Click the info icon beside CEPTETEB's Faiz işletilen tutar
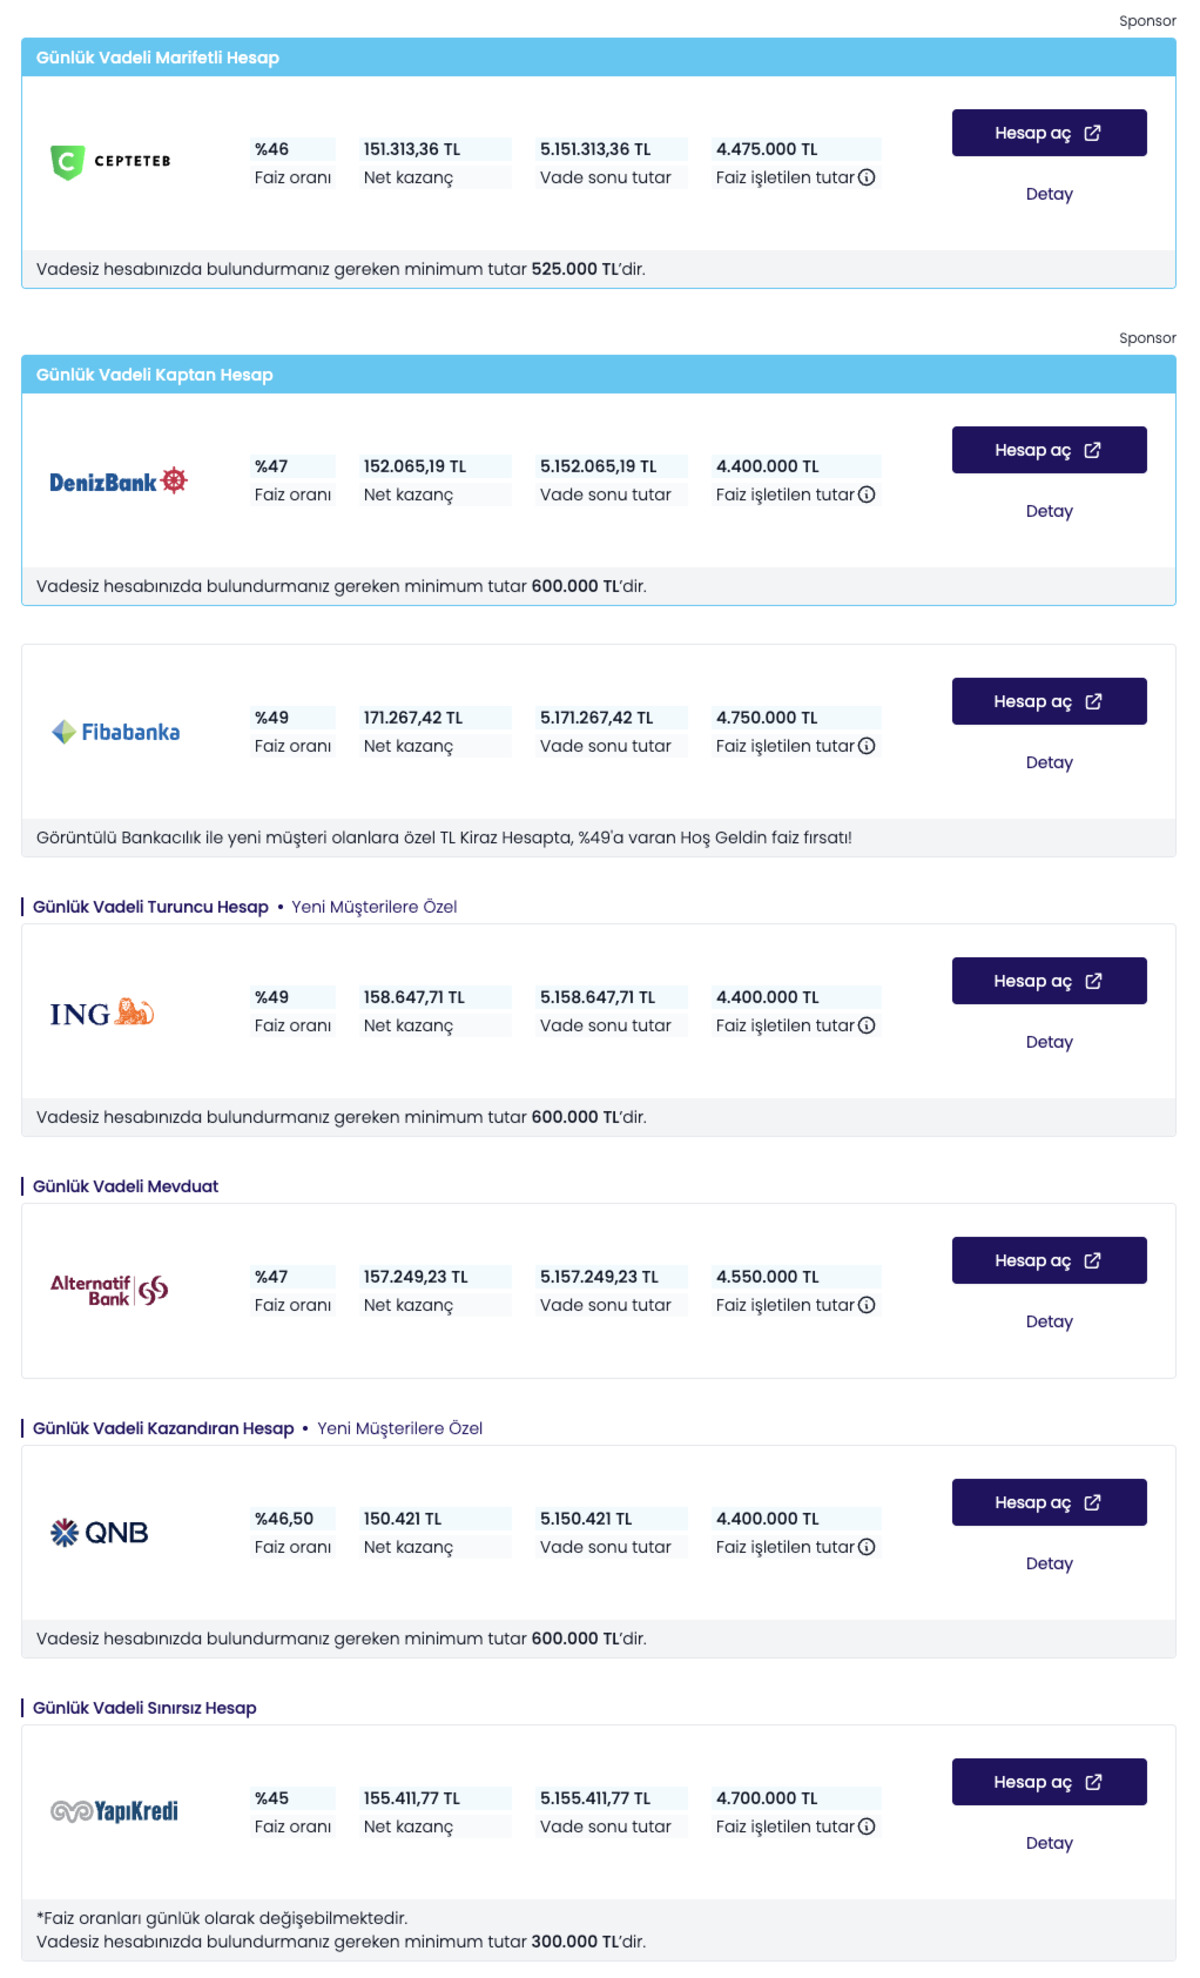The height and width of the screenshot is (1978, 1200). pyautogui.click(x=867, y=178)
